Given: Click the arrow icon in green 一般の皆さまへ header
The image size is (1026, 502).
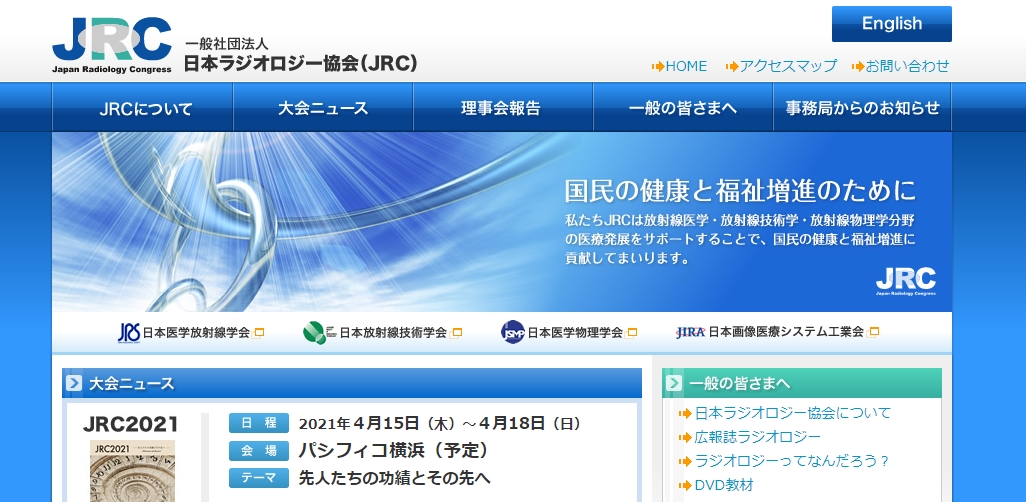Looking at the screenshot, I should 674,383.
